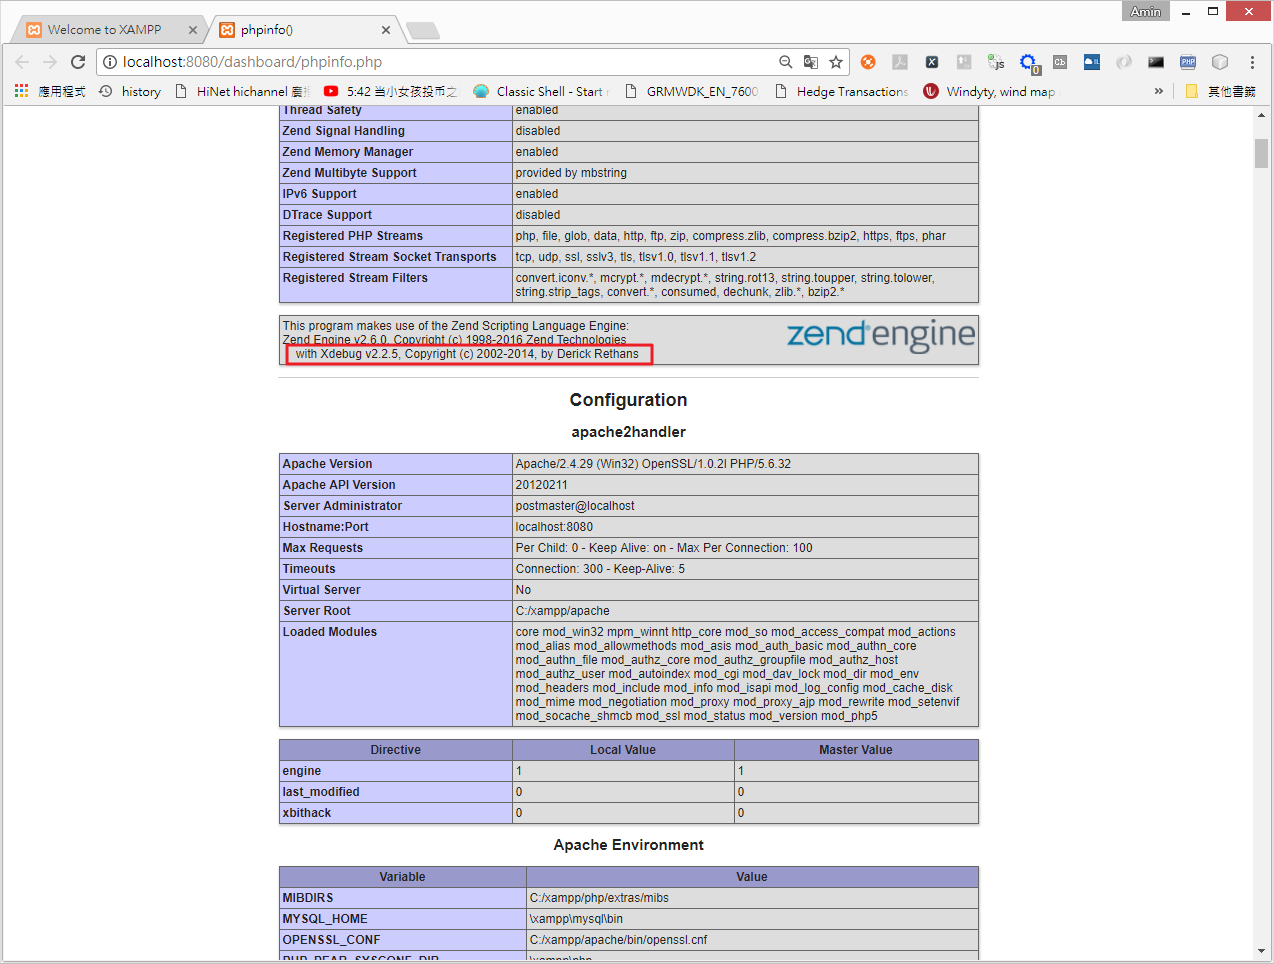Click the Cb extension icon
The width and height of the screenshot is (1274, 964).
click(1061, 62)
